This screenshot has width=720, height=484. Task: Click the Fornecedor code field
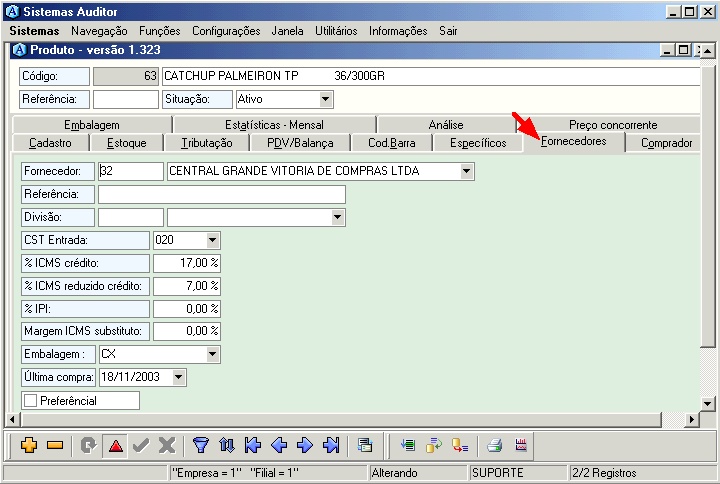pos(131,171)
